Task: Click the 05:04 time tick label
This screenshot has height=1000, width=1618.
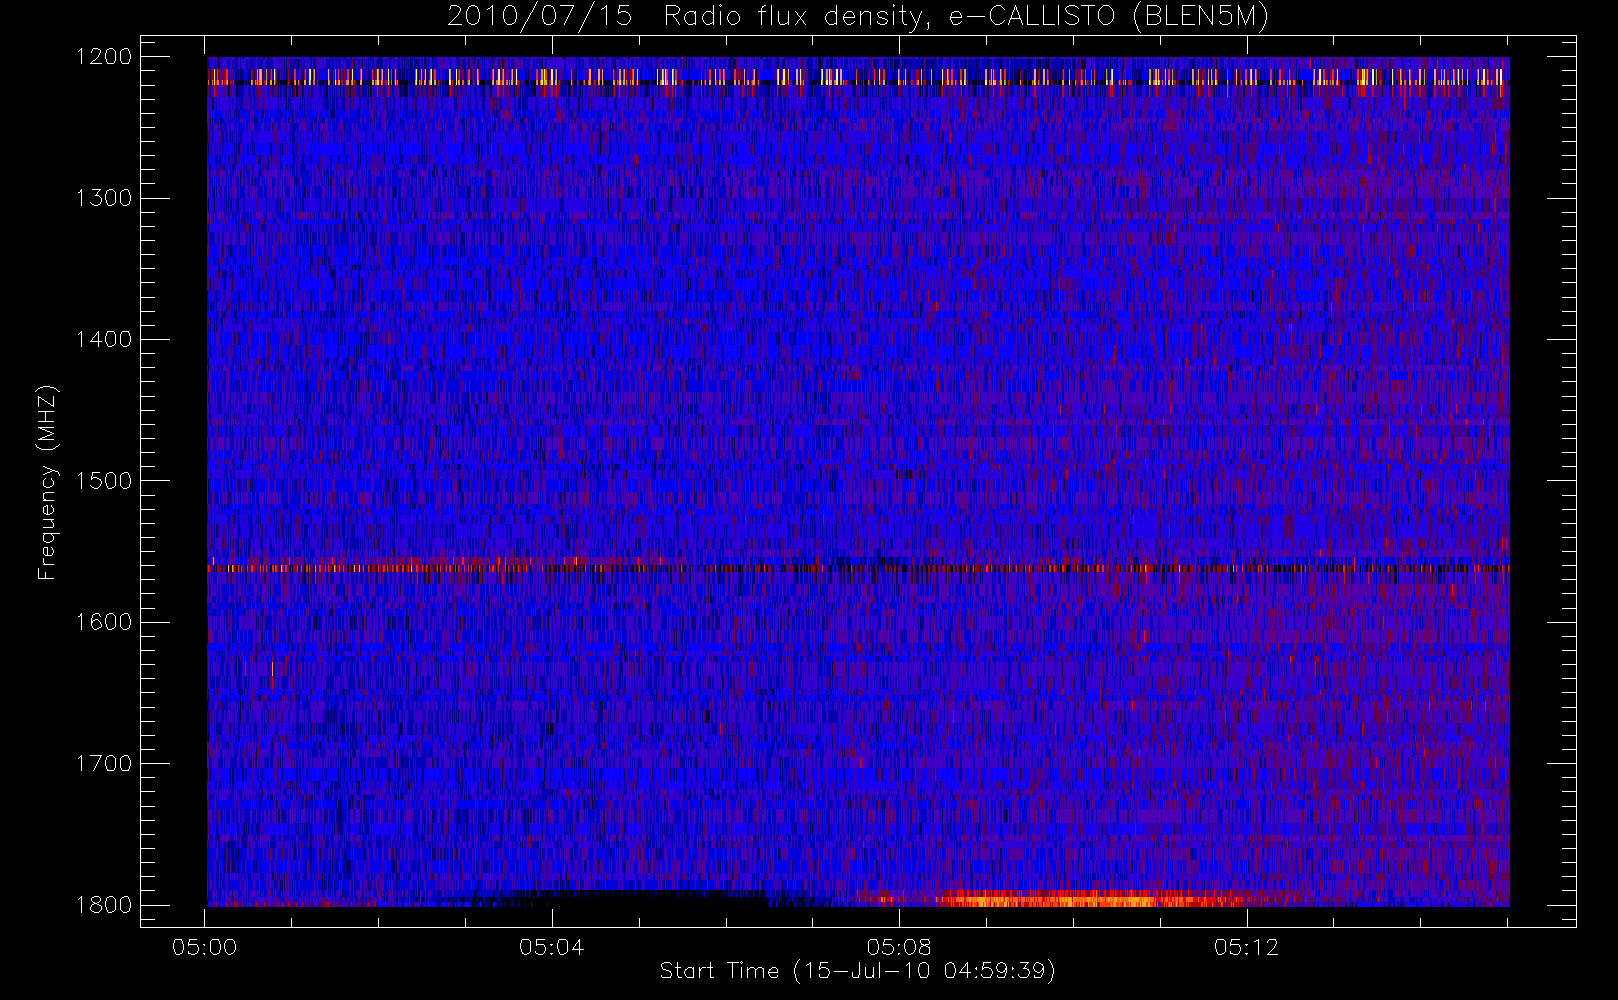Action: [552, 947]
